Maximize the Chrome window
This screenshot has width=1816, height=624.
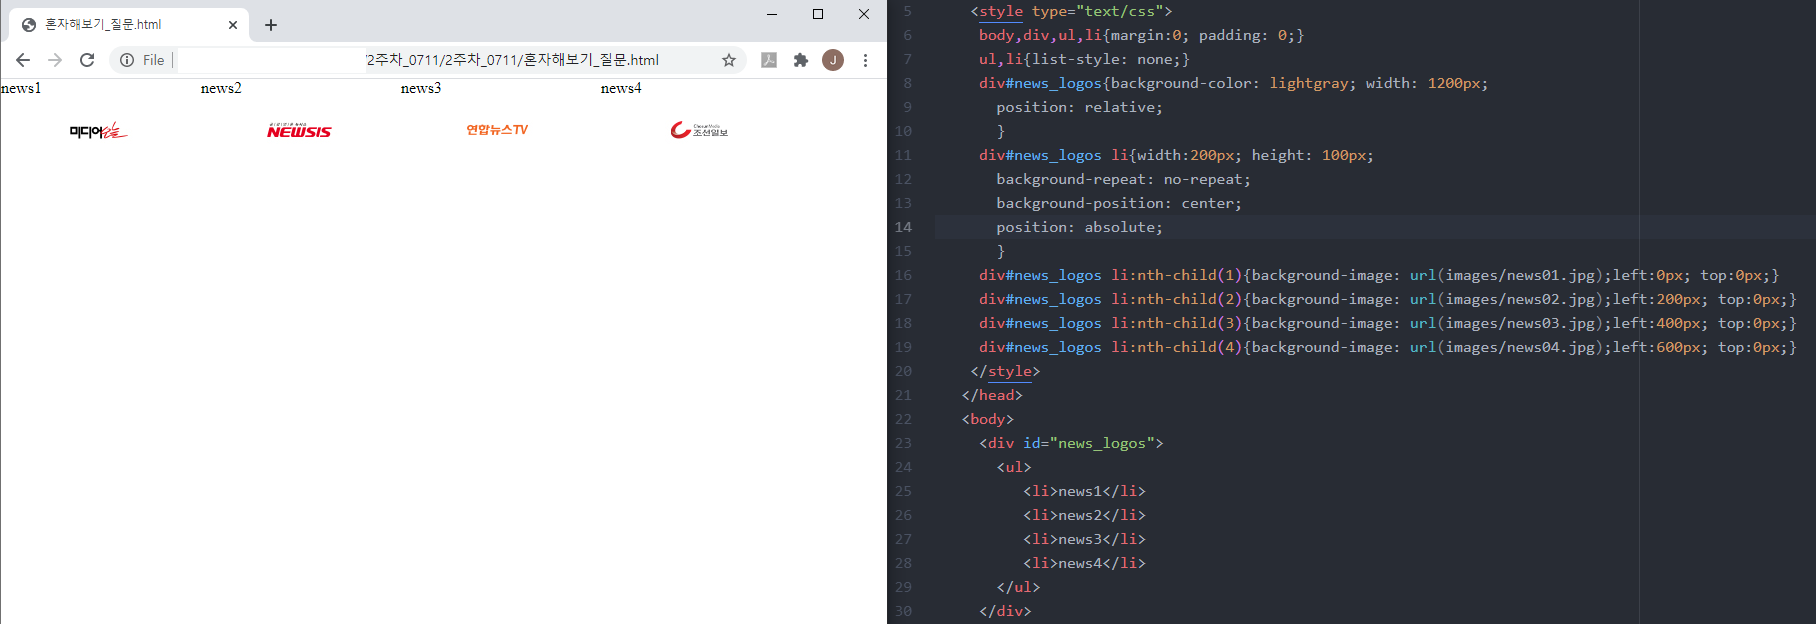click(x=818, y=14)
